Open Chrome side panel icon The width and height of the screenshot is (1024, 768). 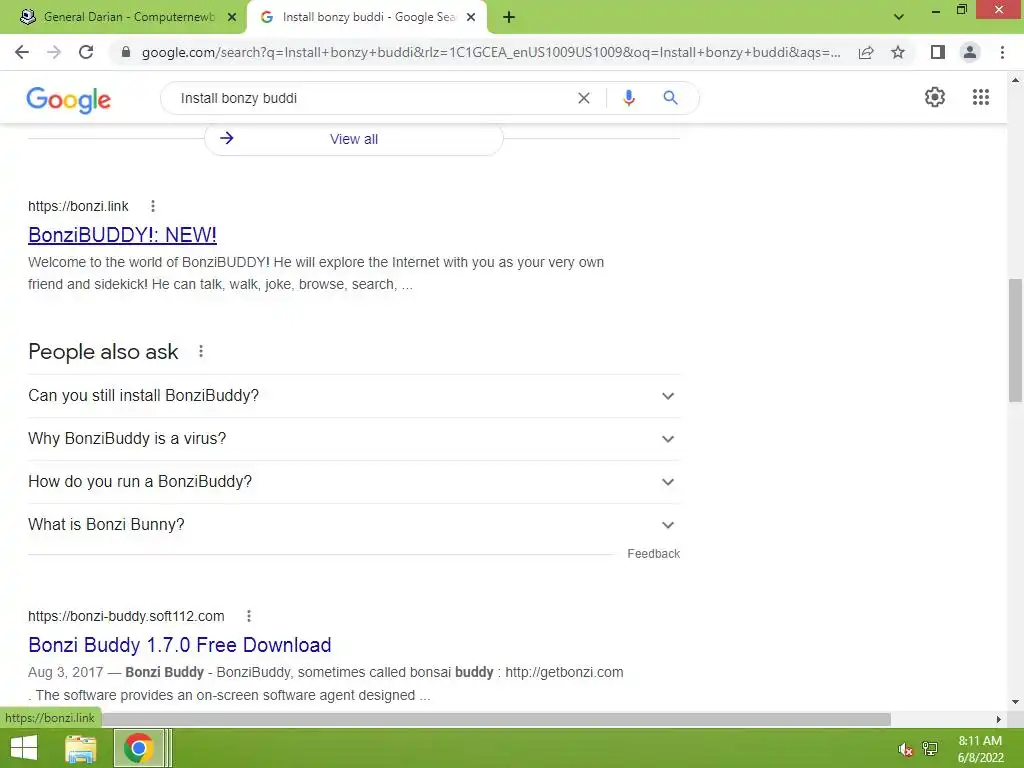tap(938, 52)
